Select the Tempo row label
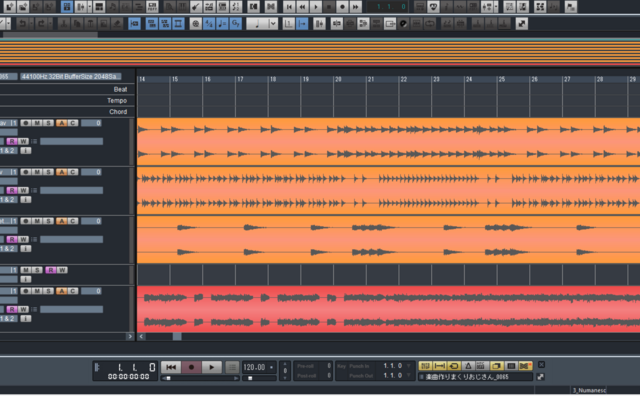The width and height of the screenshot is (640, 396). point(117,100)
